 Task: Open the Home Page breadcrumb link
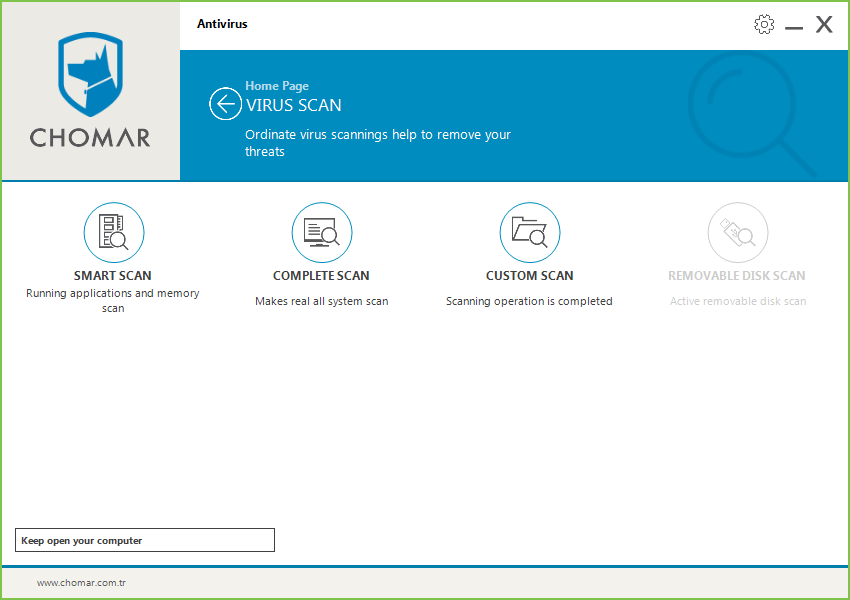point(277,86)
